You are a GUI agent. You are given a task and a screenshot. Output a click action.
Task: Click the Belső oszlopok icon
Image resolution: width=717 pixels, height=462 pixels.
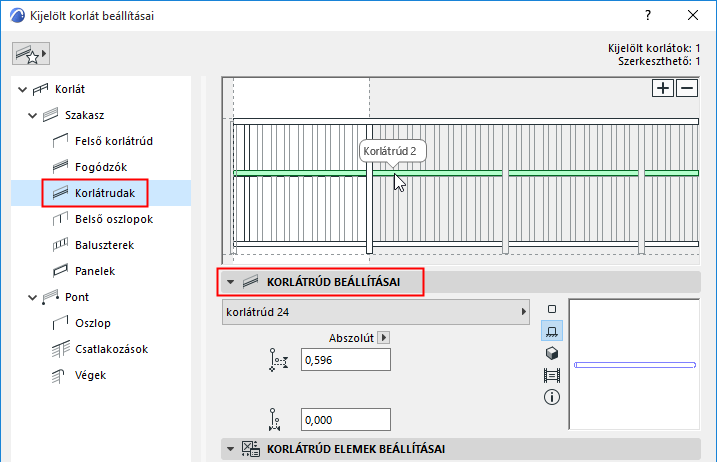pyautogui.click(x=60, y=219)
